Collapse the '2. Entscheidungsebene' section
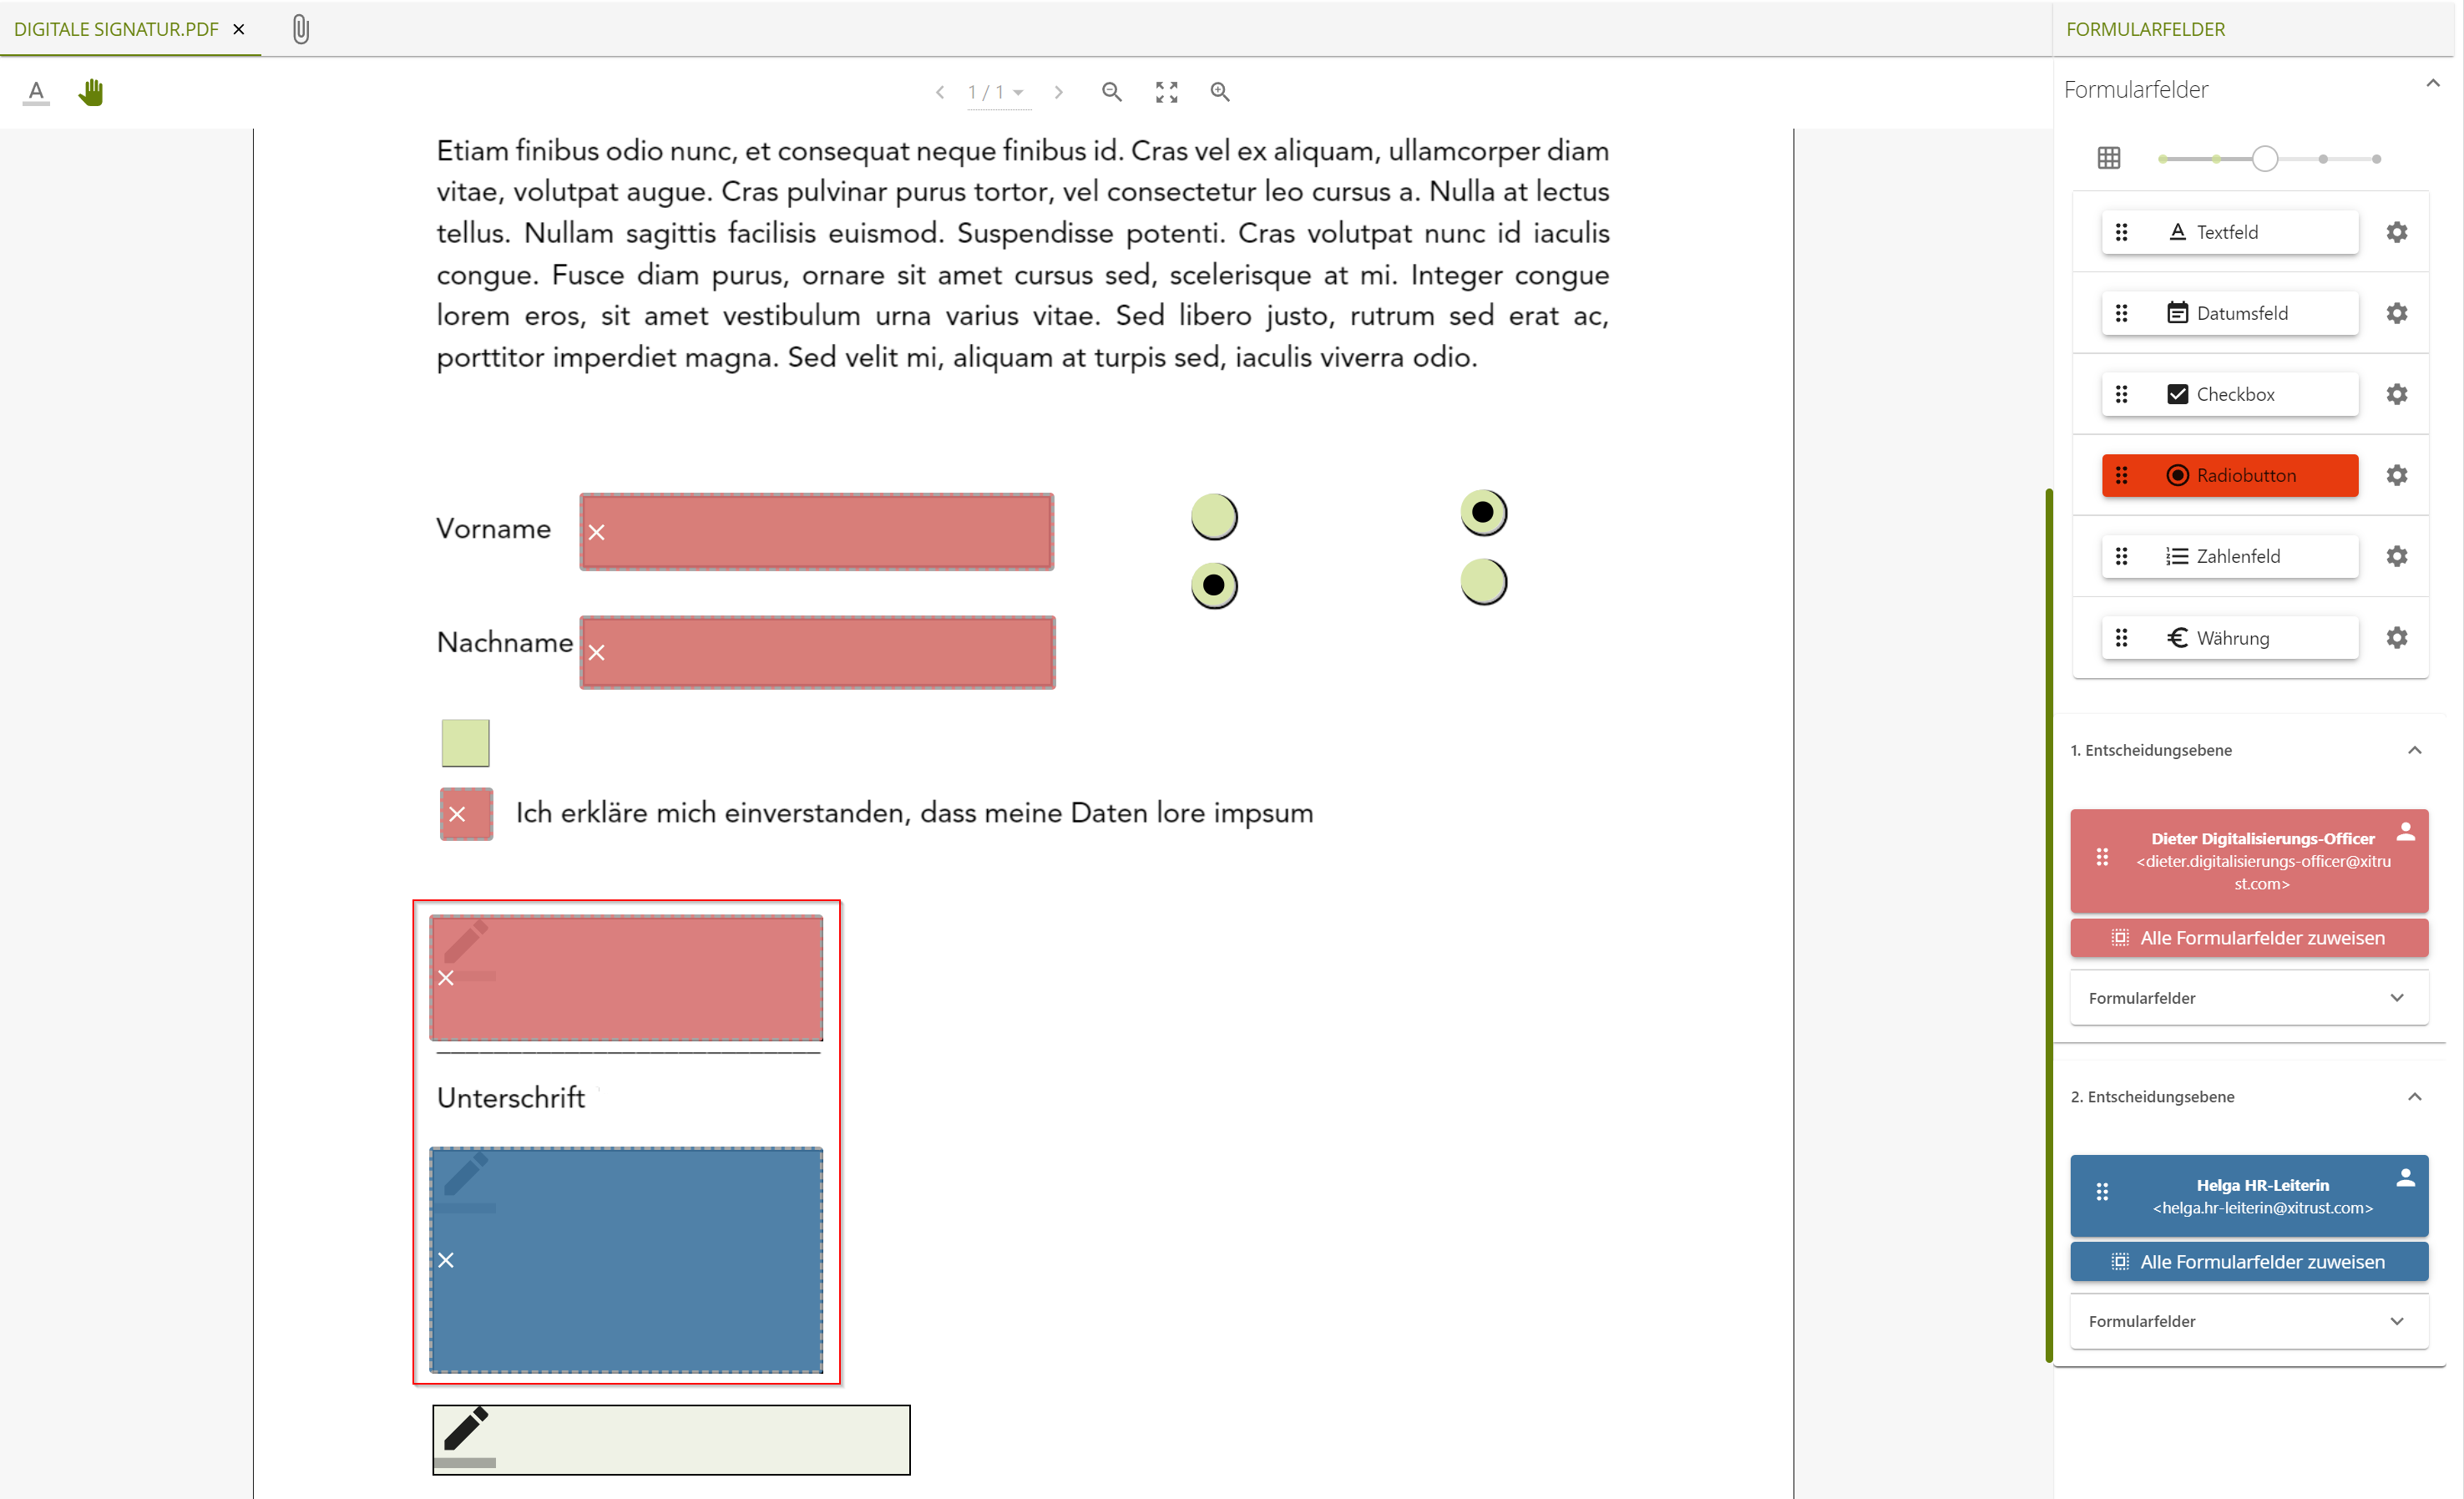The height and width of the screenshot is (1499, 2464). tap(2416, 1096)
